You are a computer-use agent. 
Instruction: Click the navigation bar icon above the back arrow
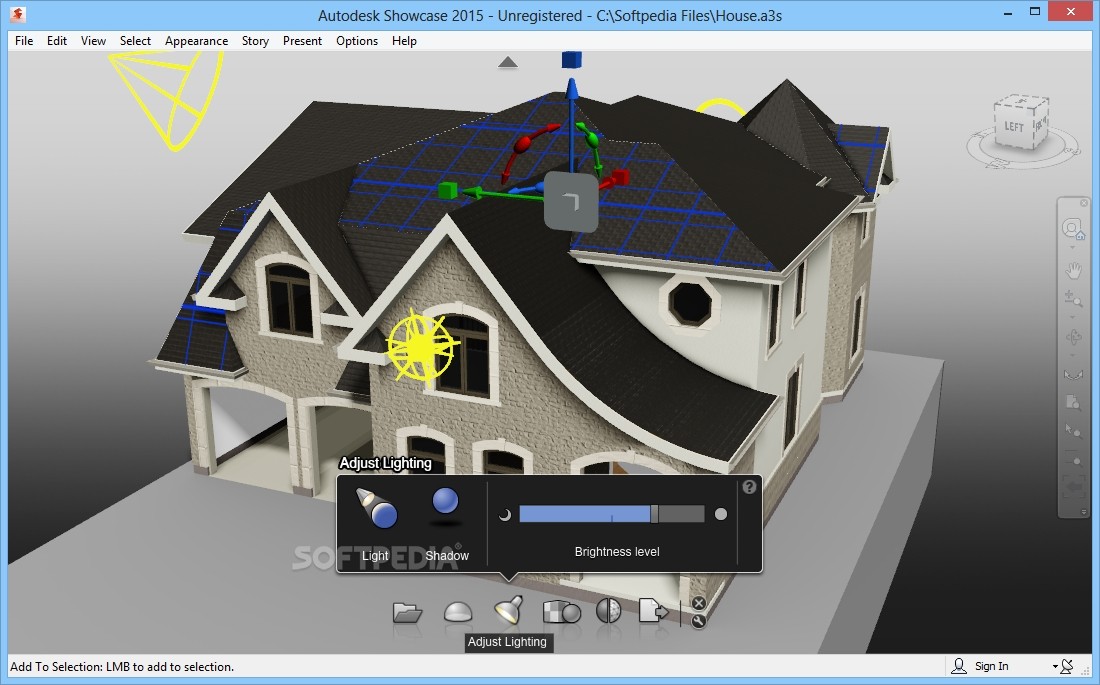[1073, 461]
